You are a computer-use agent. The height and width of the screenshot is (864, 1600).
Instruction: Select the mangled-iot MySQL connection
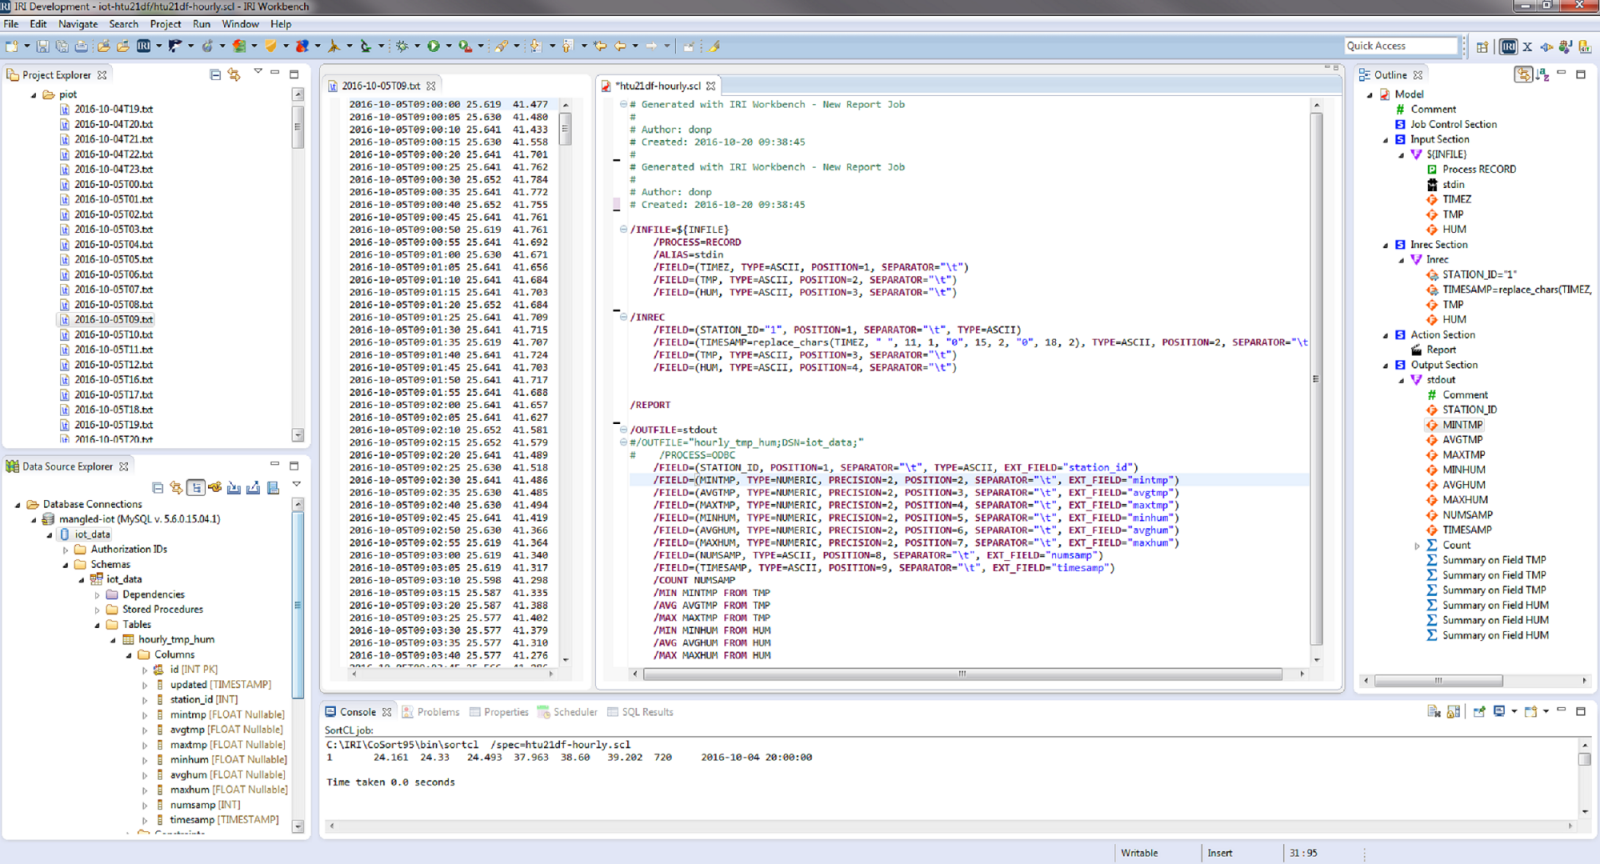coord(139,519)
